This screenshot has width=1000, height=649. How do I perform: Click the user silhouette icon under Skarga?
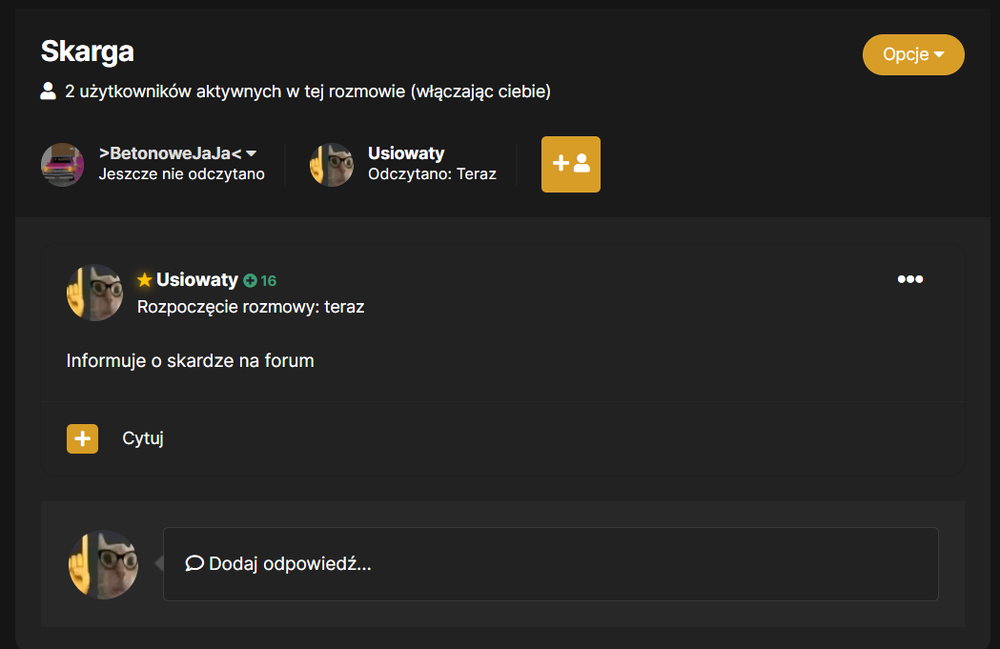(x=48, y=91)
